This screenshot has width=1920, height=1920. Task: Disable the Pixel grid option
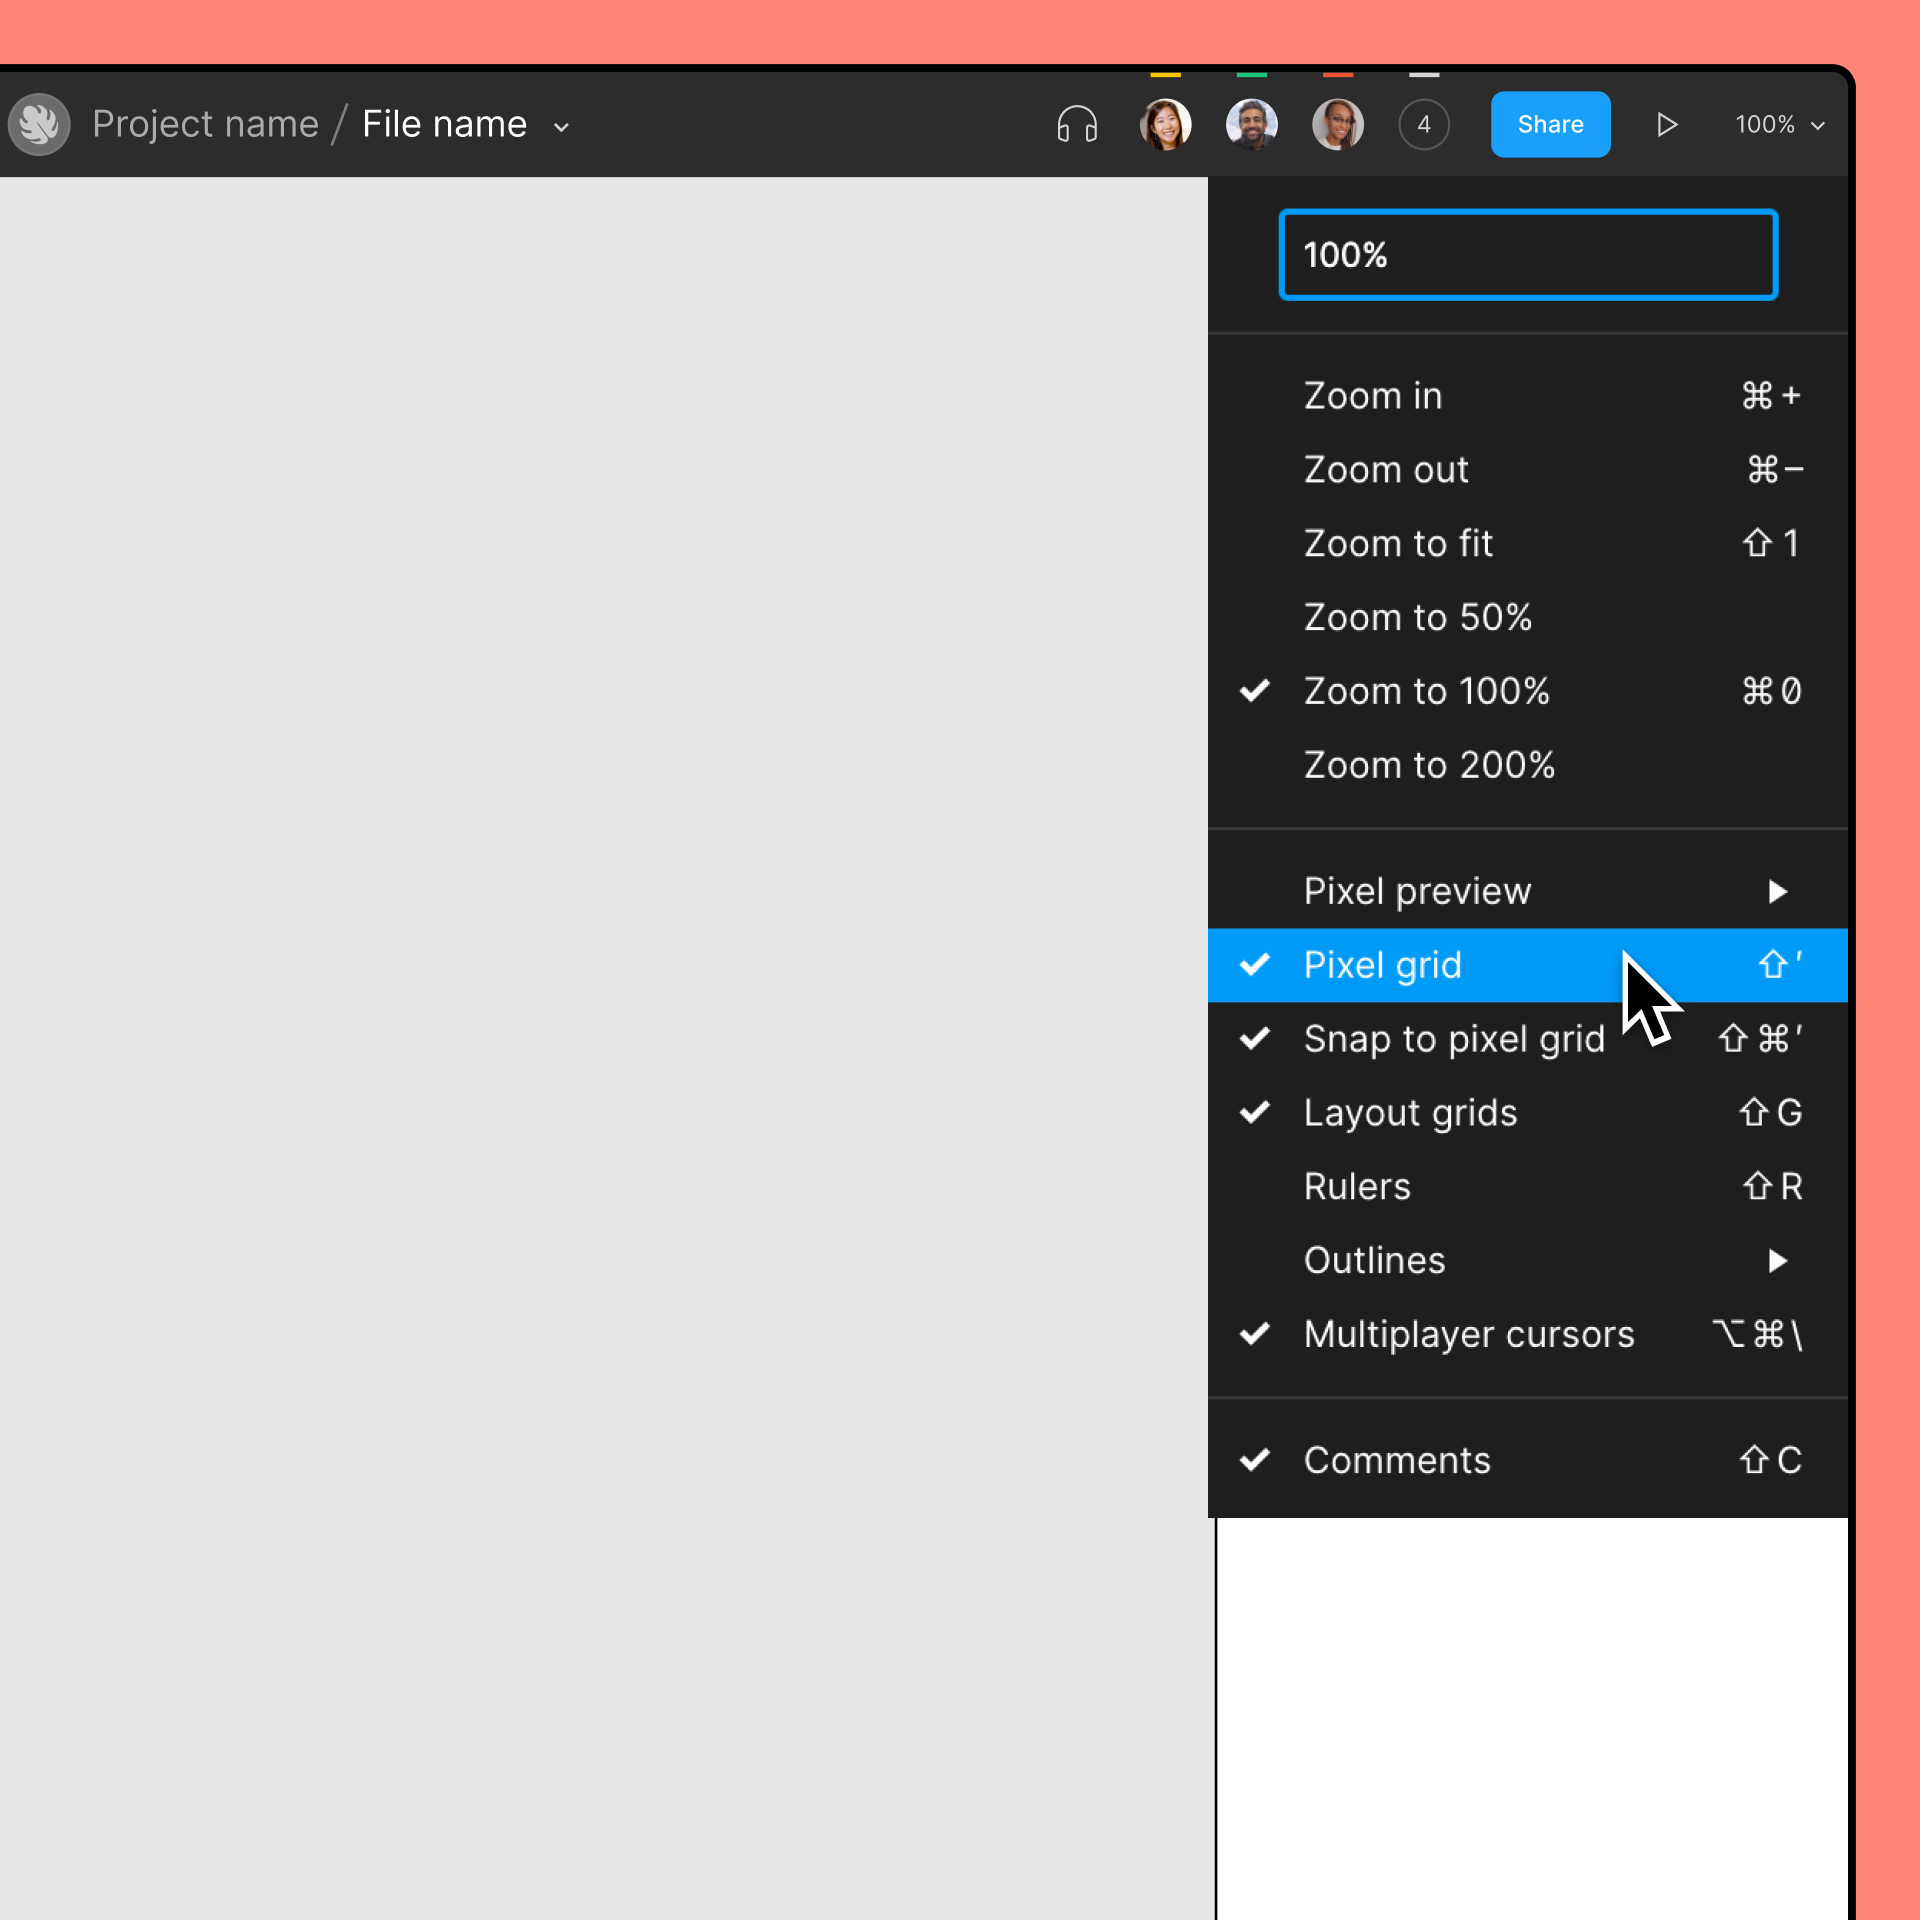(1383, 964)
